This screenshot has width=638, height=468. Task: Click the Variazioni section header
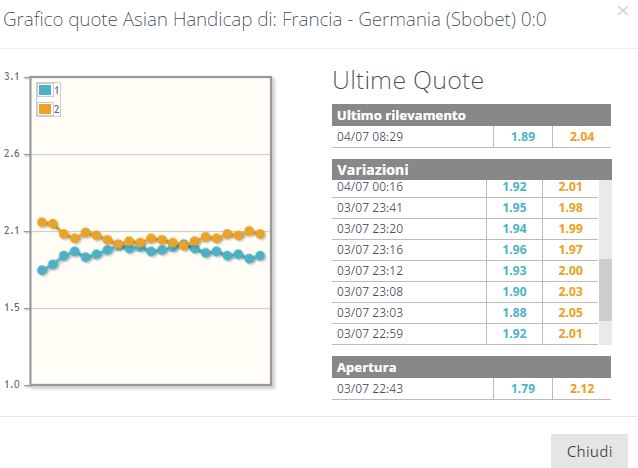[x=471, y=170]
